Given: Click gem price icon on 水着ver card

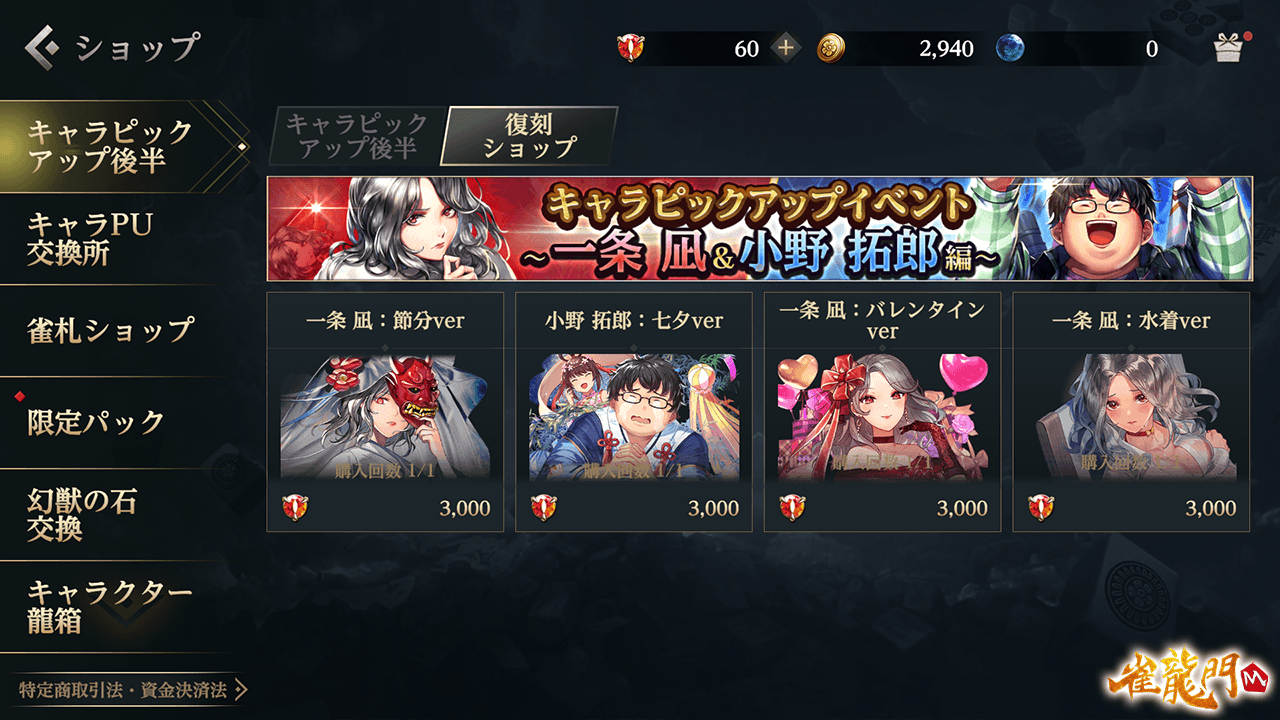Looking at the screenshot, I should [1041, 508].
